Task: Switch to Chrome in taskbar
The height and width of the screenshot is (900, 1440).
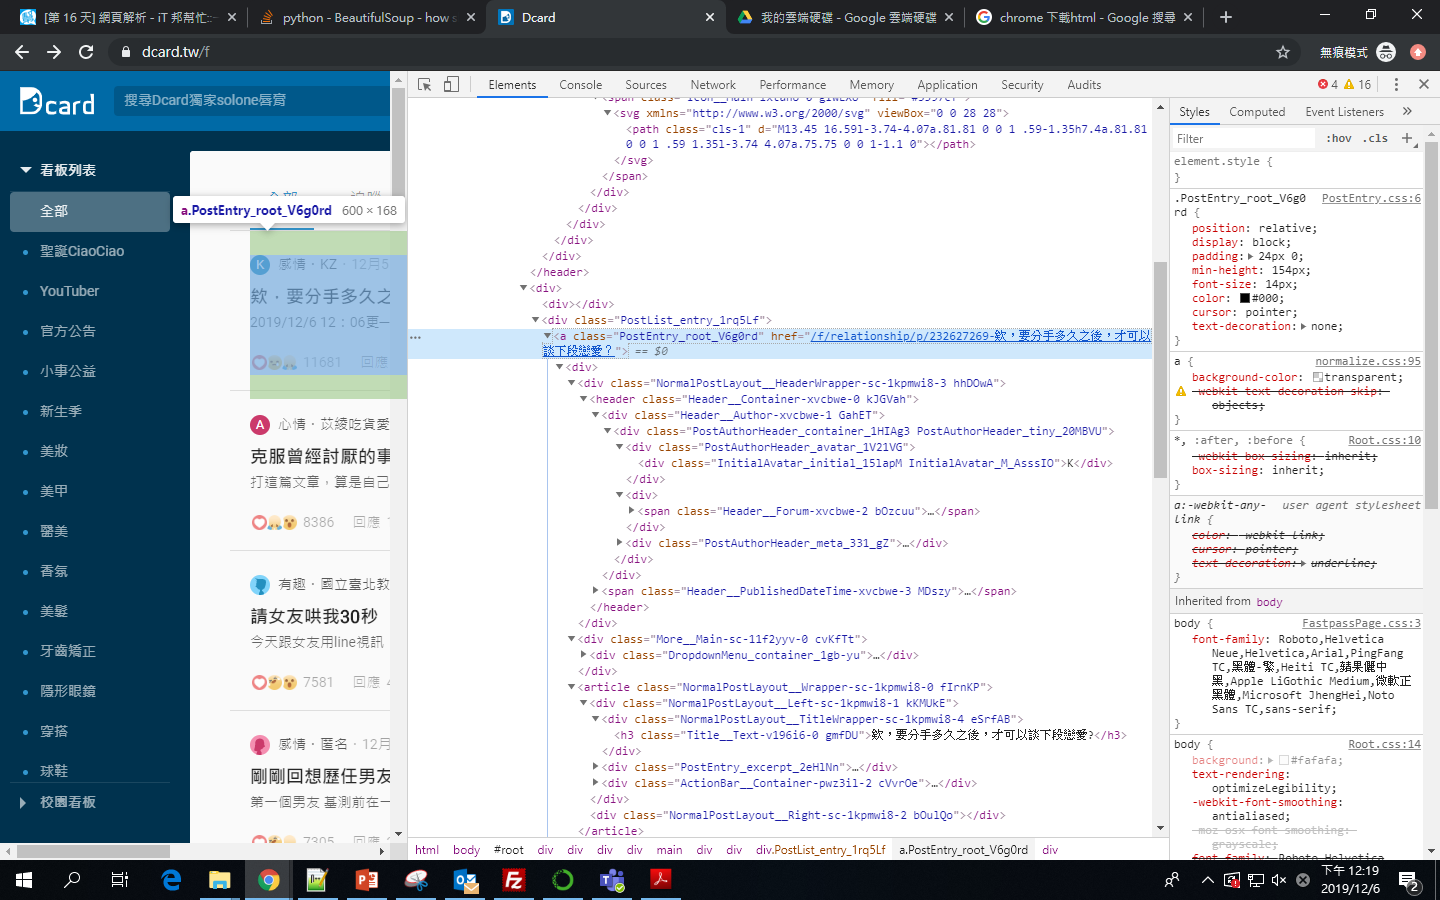Action: point(268,880)
